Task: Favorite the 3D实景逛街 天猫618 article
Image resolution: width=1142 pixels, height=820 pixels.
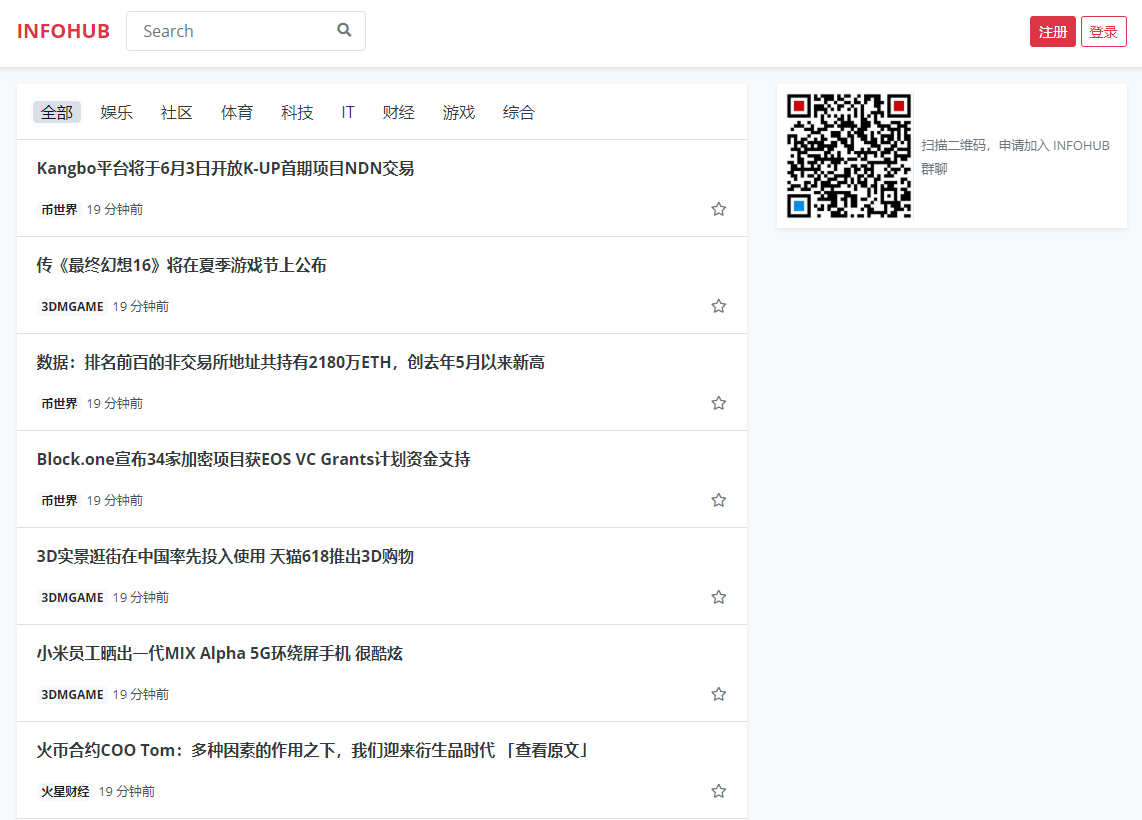Action: tap(718, 597)
